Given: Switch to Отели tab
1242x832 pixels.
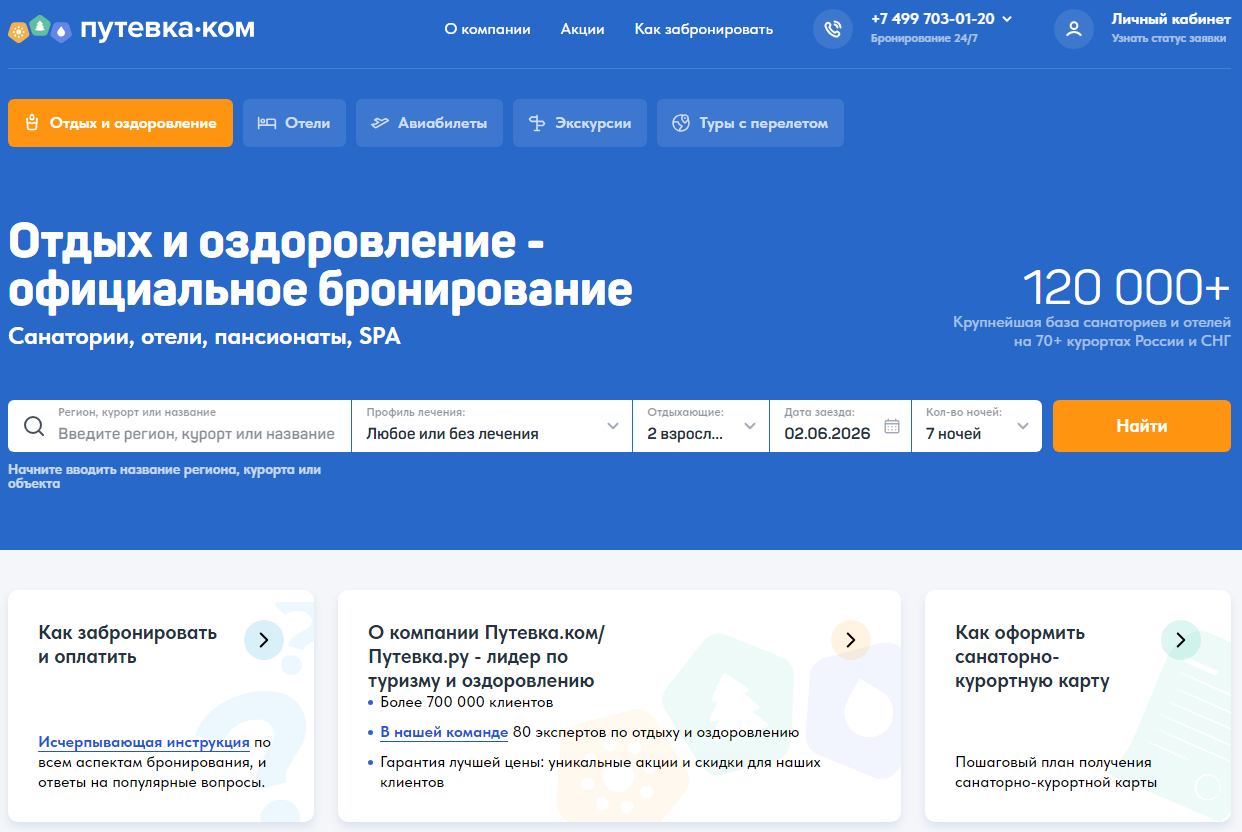Looking at the screenshot, I should click(294, 123).
